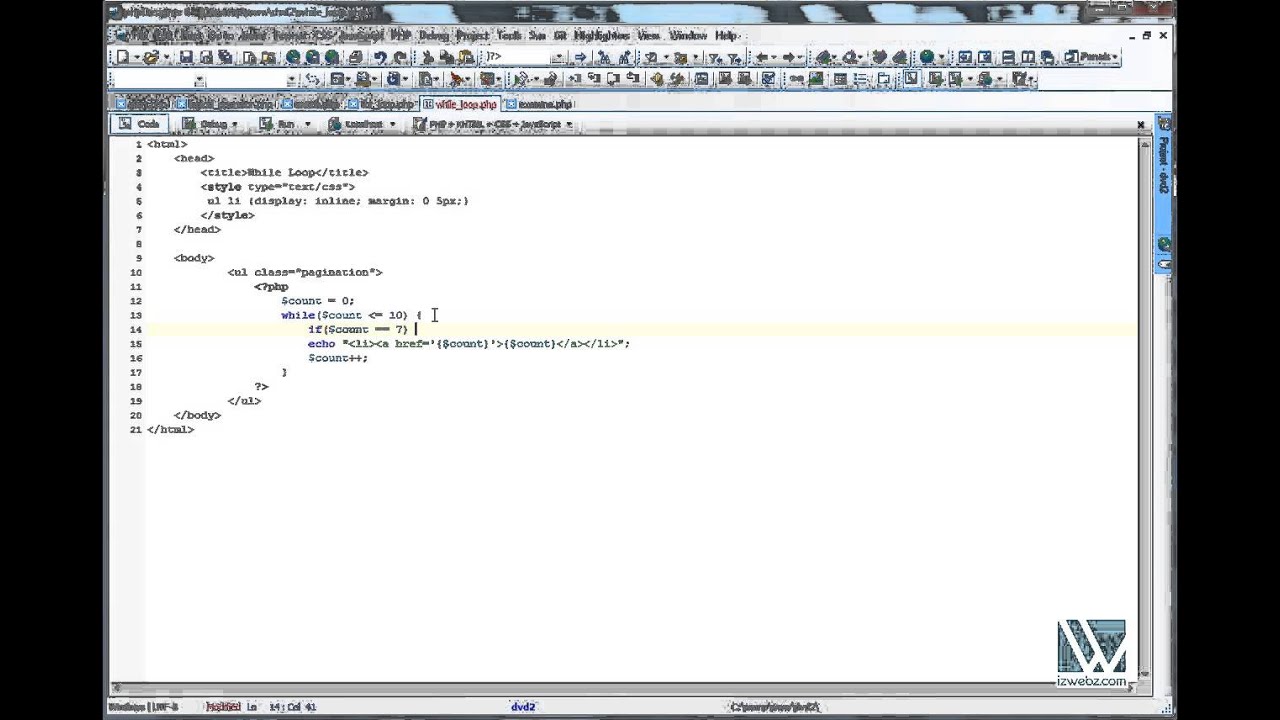
Task: Open the Panels dropdown
Action: 1092,57
